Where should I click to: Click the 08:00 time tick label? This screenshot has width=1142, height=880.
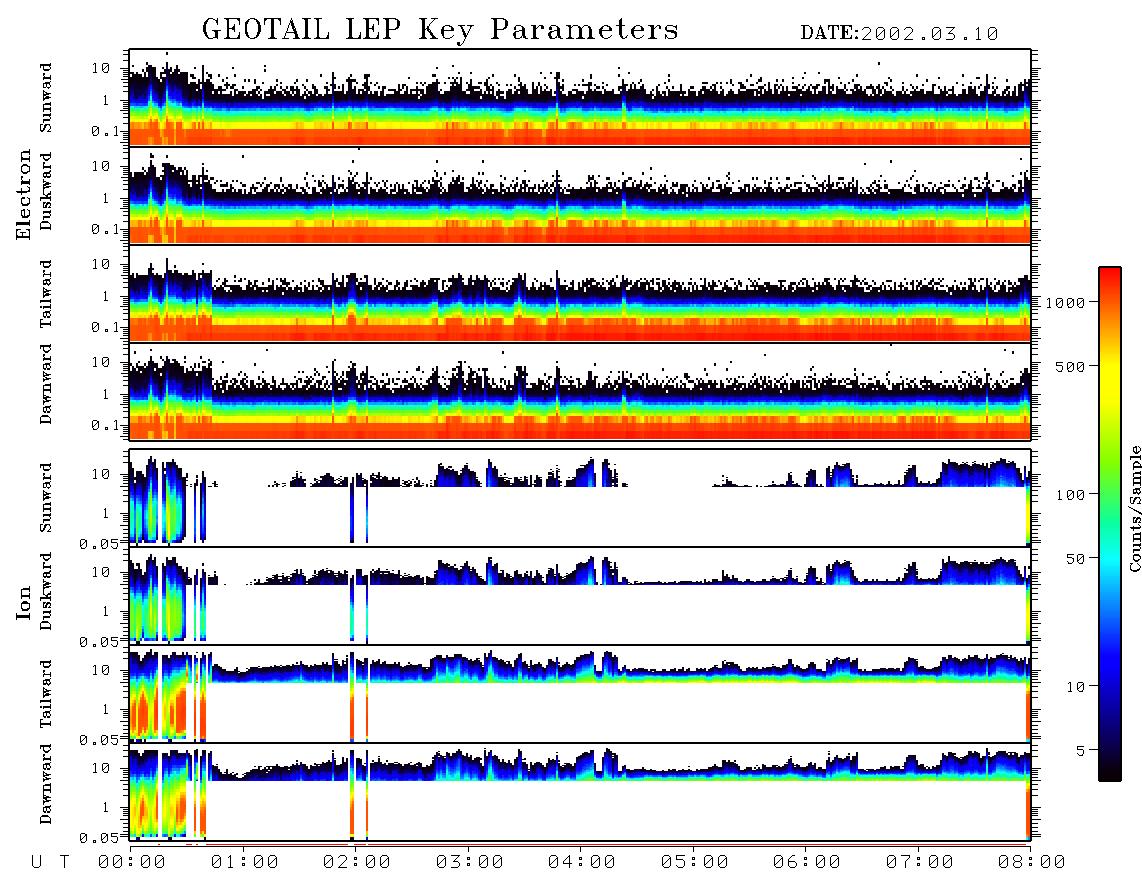(x=1032, y=863)
